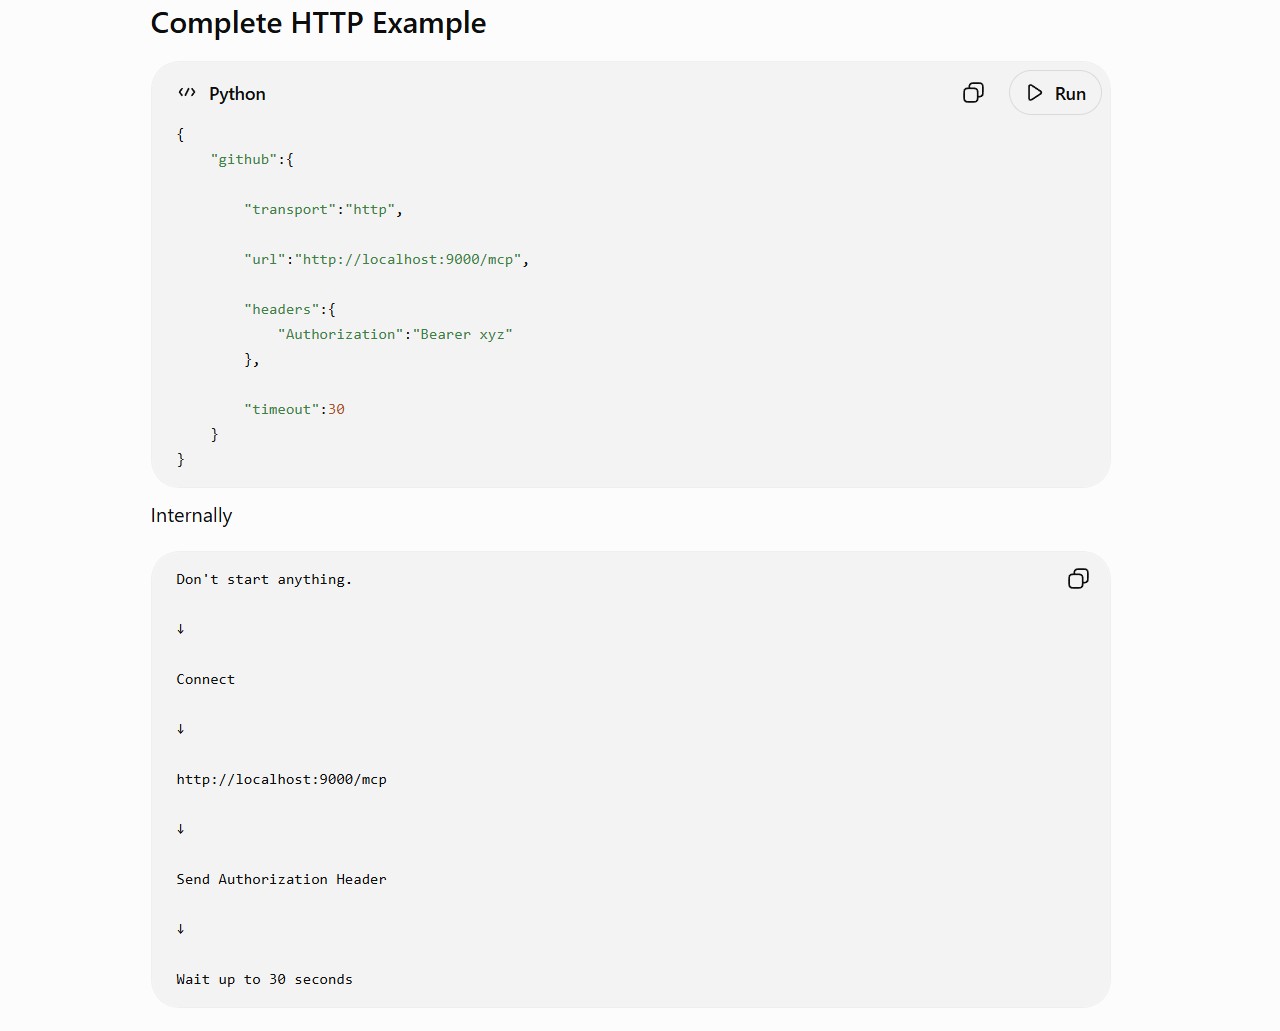Run the Python code example

tap(1055, 93)
